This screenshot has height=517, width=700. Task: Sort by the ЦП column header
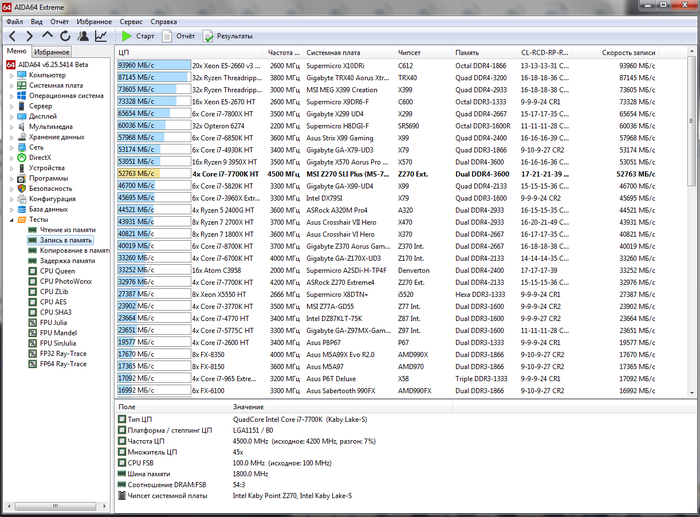[190, 53]
